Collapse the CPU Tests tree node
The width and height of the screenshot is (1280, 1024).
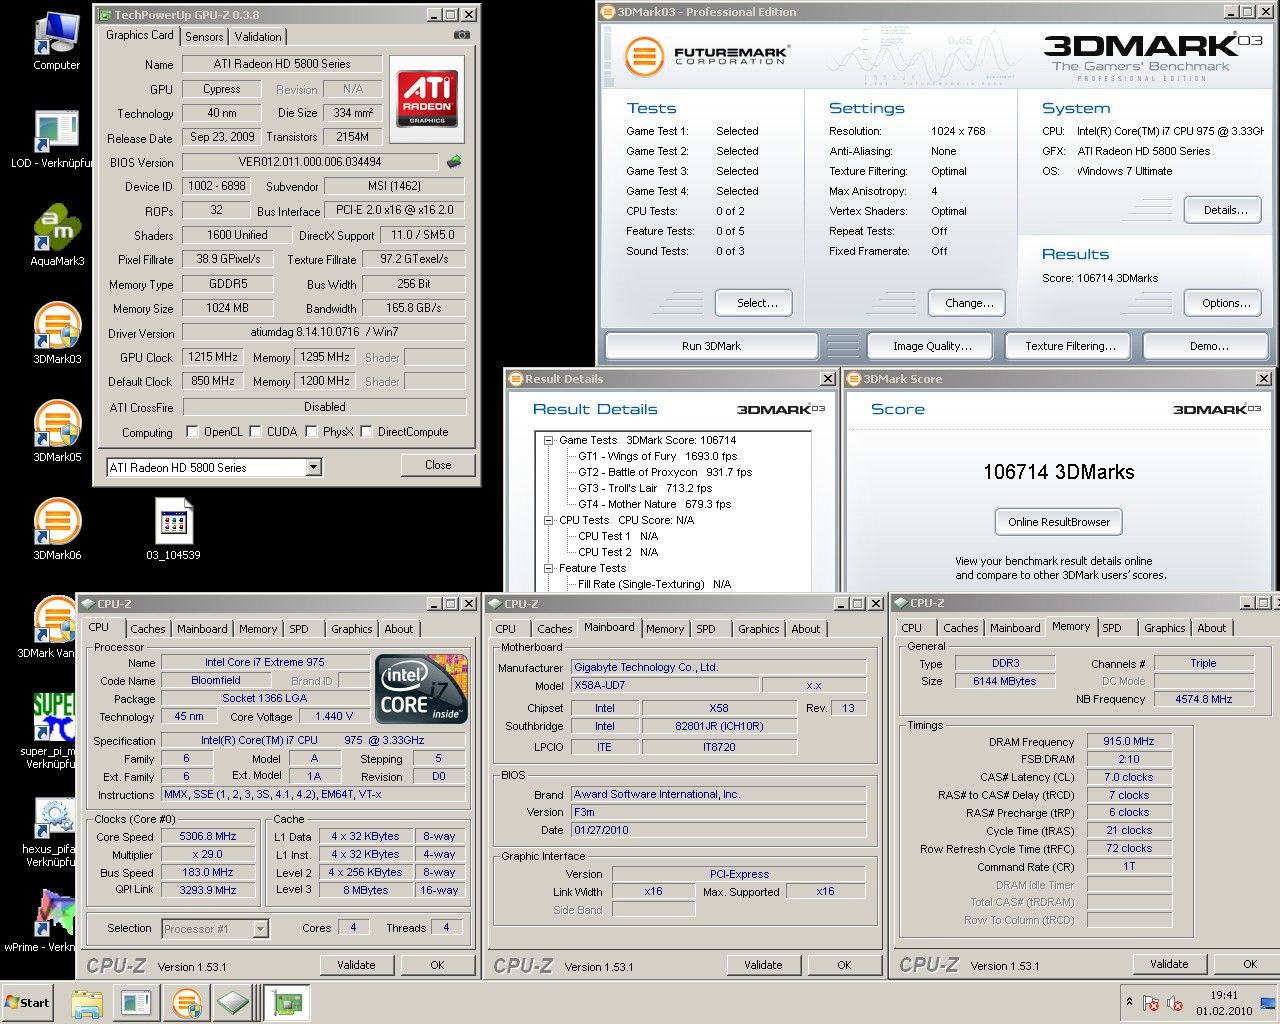pyautogui.click(x=549, y=520)
